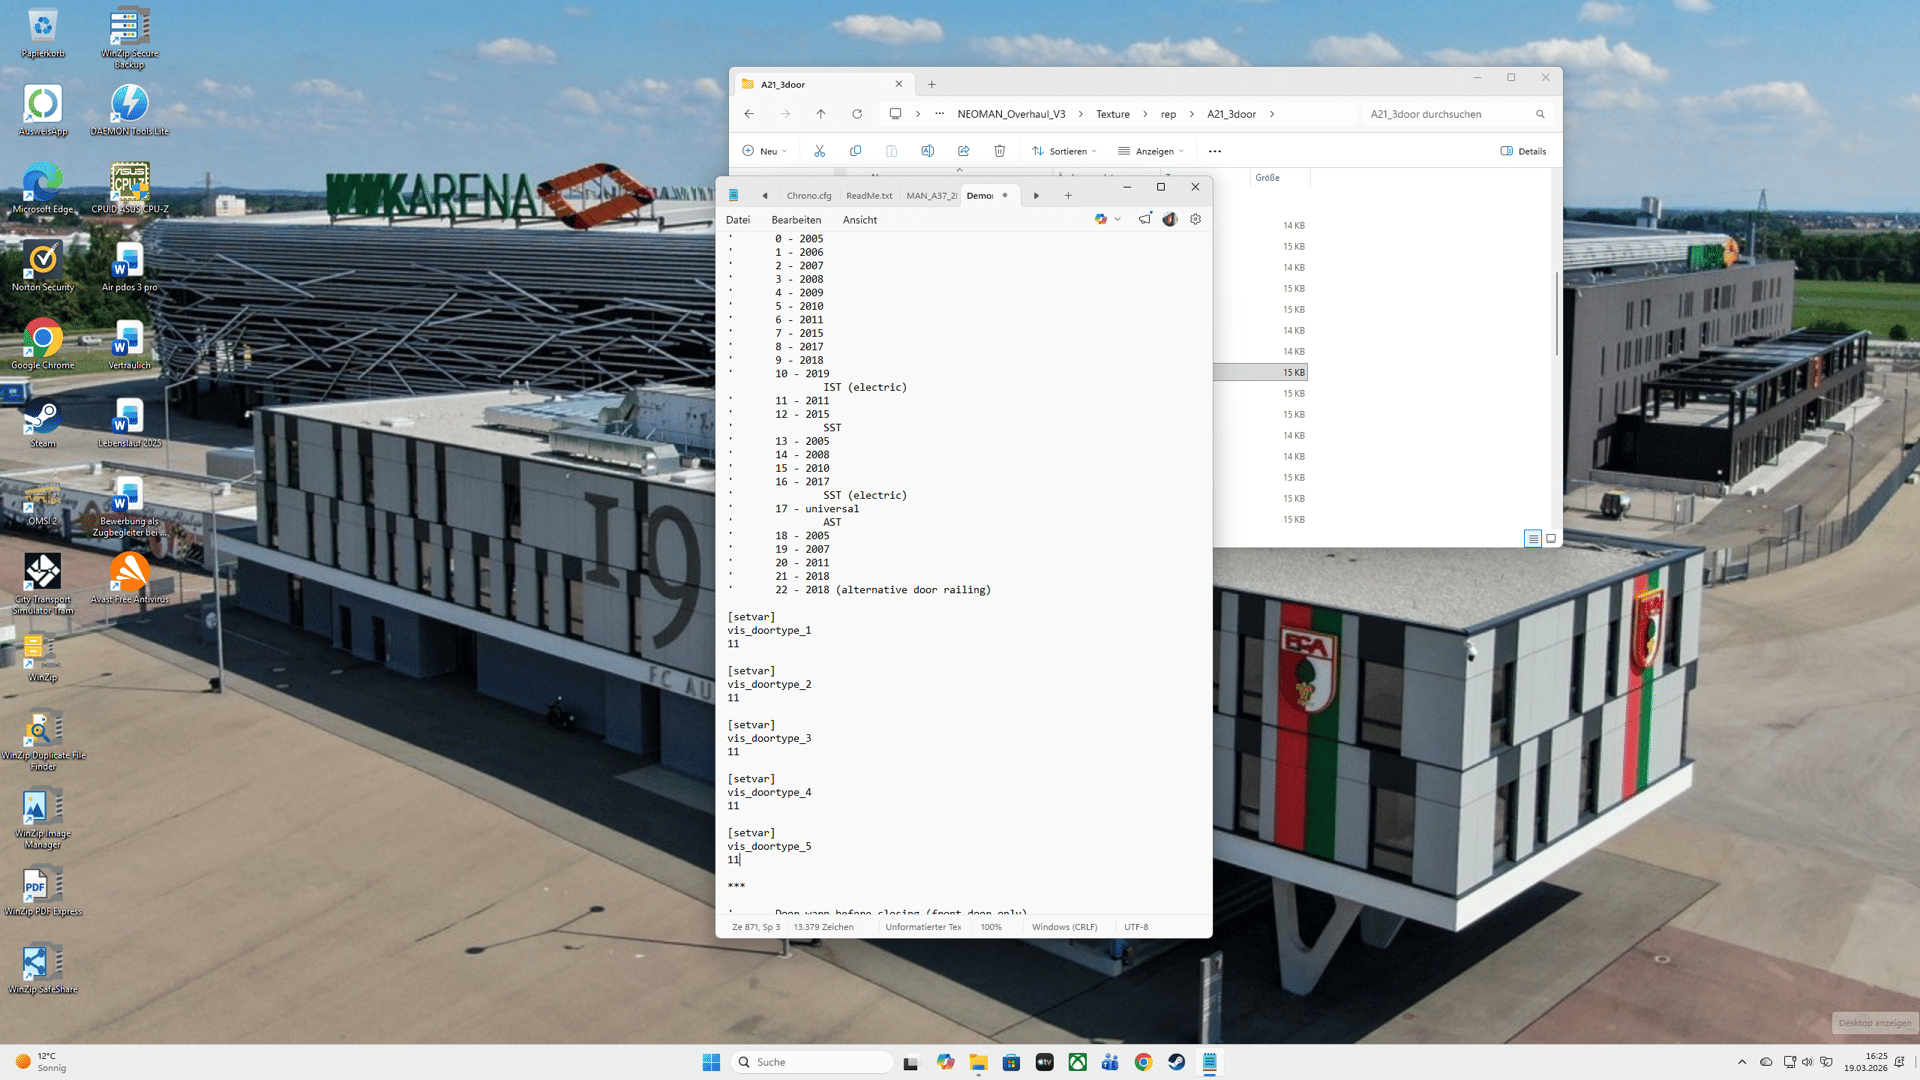Screen dimensions: 1920x1080
Task: Expand the Anzeigen dropdown menu
Action: pos(1151,151)
